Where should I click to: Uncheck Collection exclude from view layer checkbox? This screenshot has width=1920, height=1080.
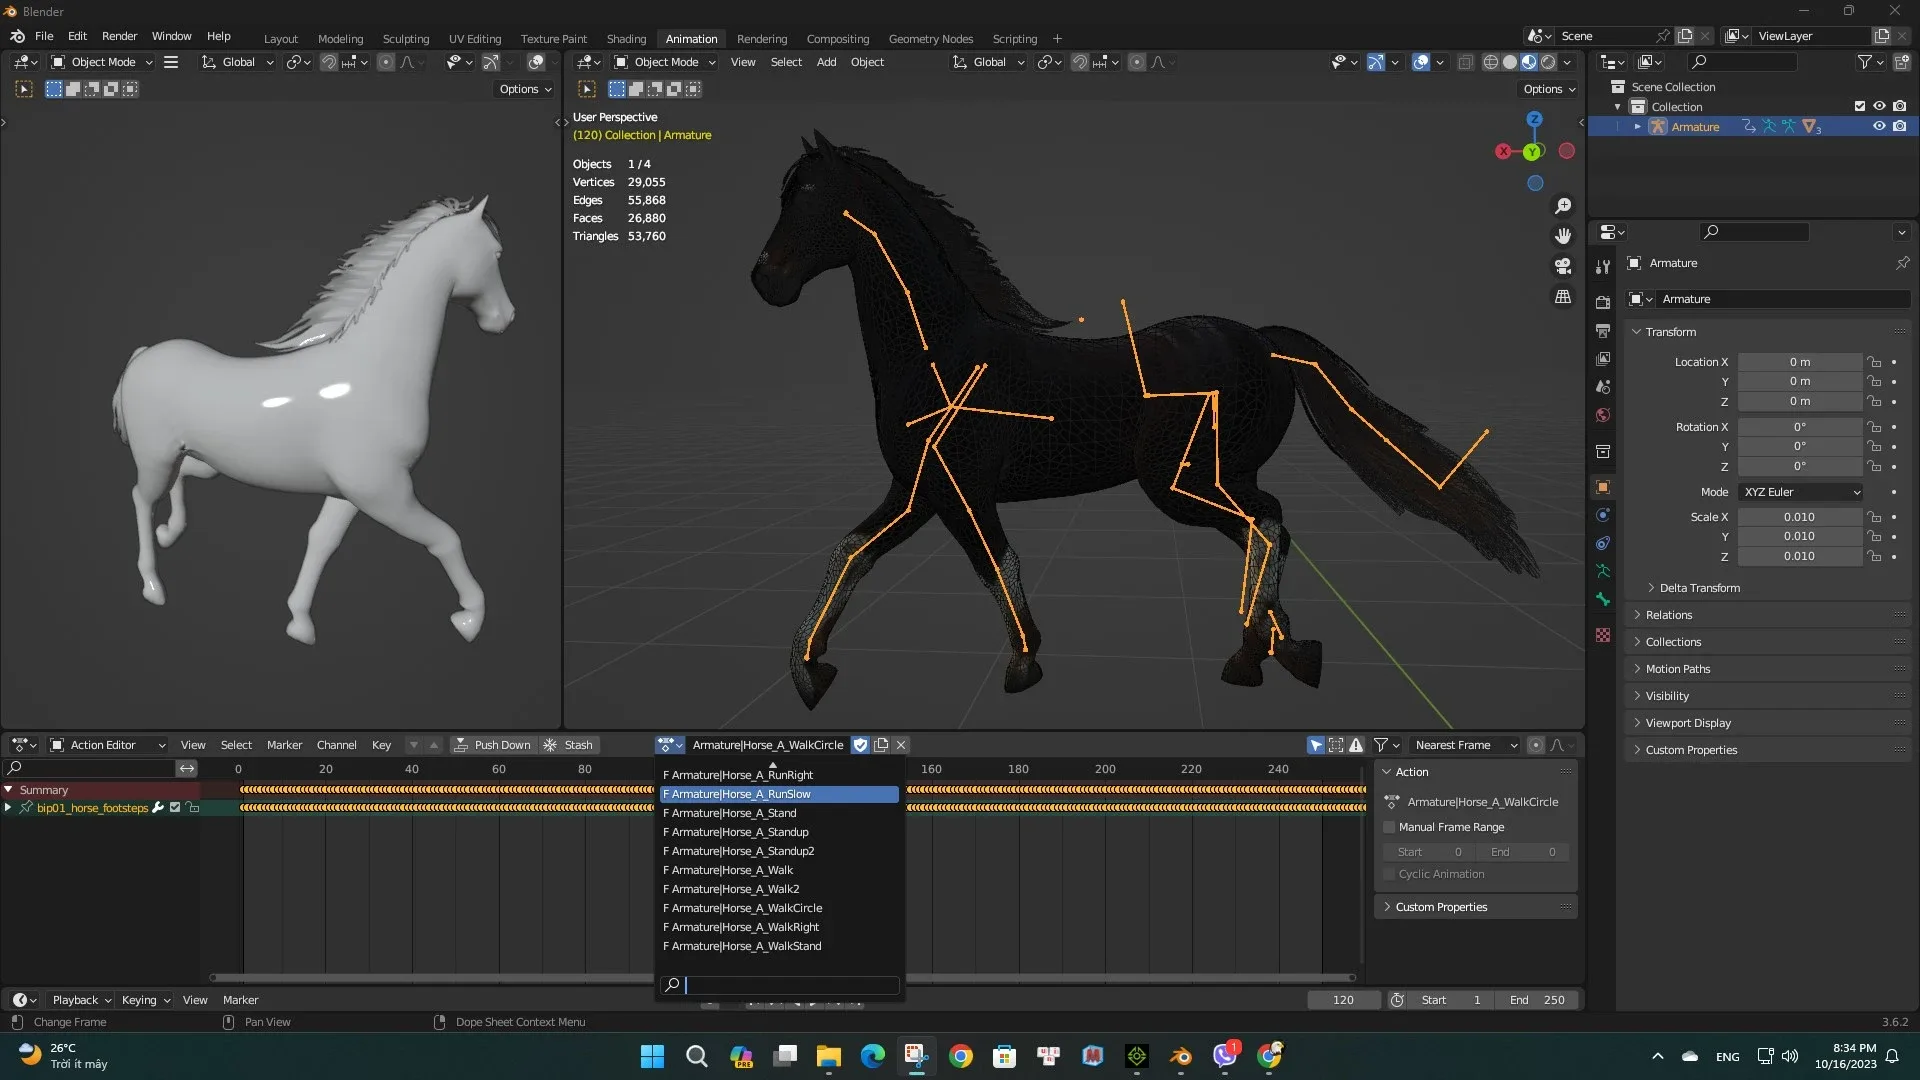click(x=1860, y=106)
